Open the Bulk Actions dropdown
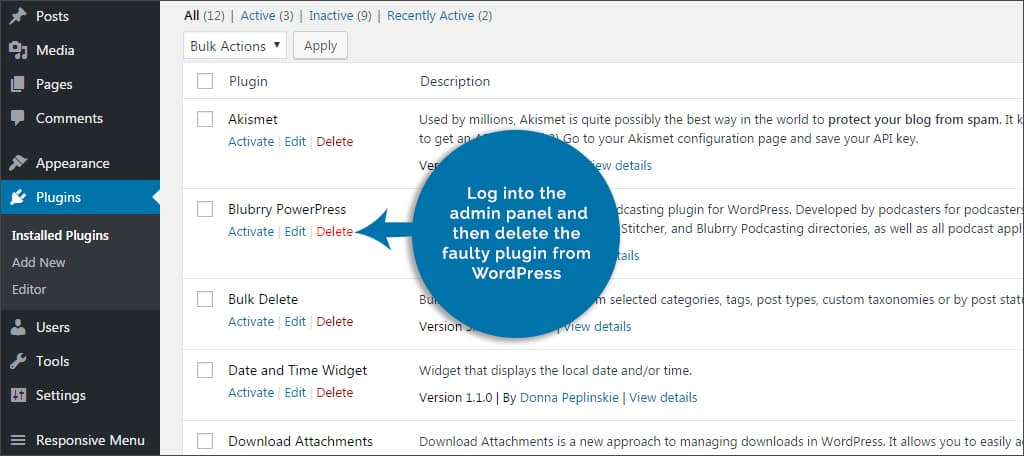 tap(235, 46)
